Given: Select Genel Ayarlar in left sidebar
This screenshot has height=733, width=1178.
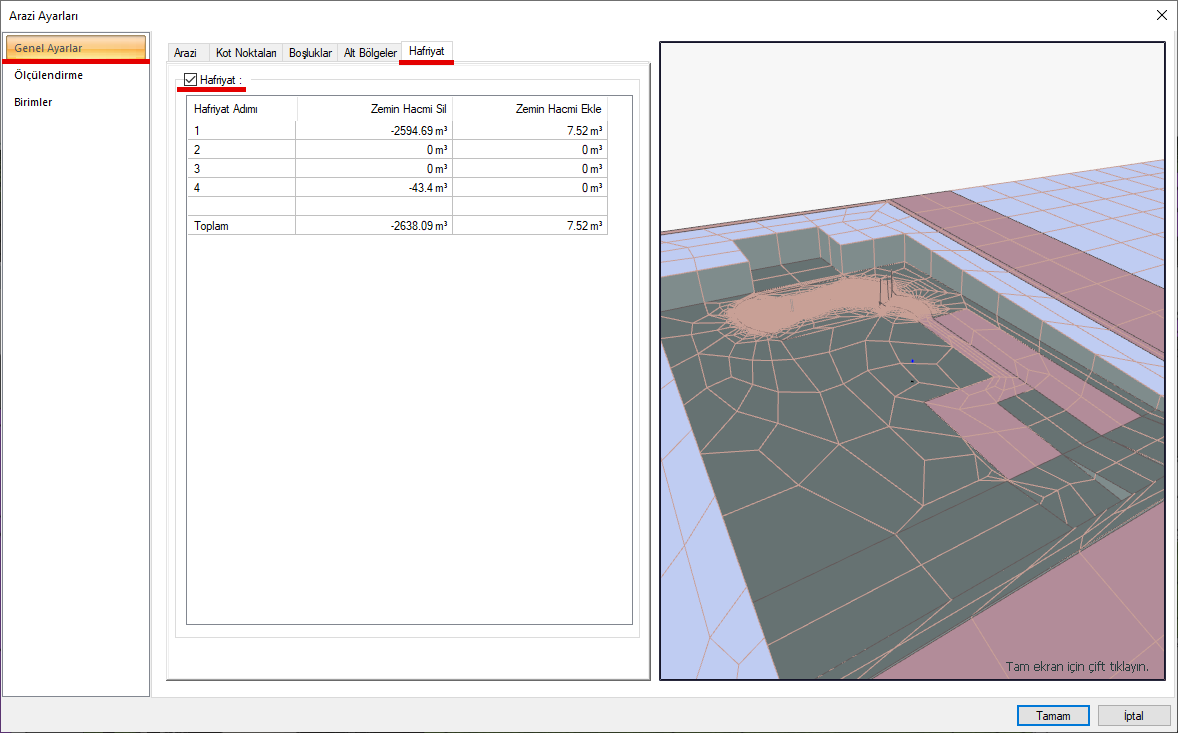Looking at the screenshot, I should pyautogui.click(x=75, y=48).
